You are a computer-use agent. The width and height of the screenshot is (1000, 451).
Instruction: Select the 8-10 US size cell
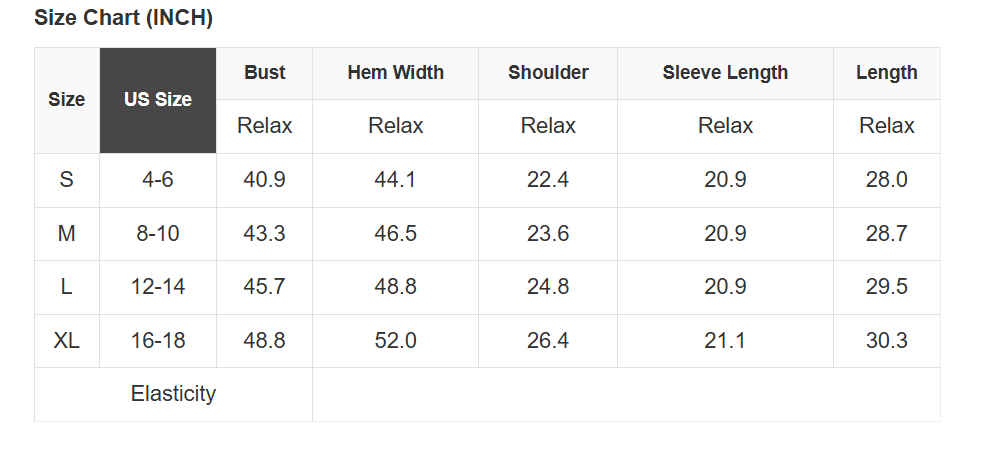click(x=158, y=234)
